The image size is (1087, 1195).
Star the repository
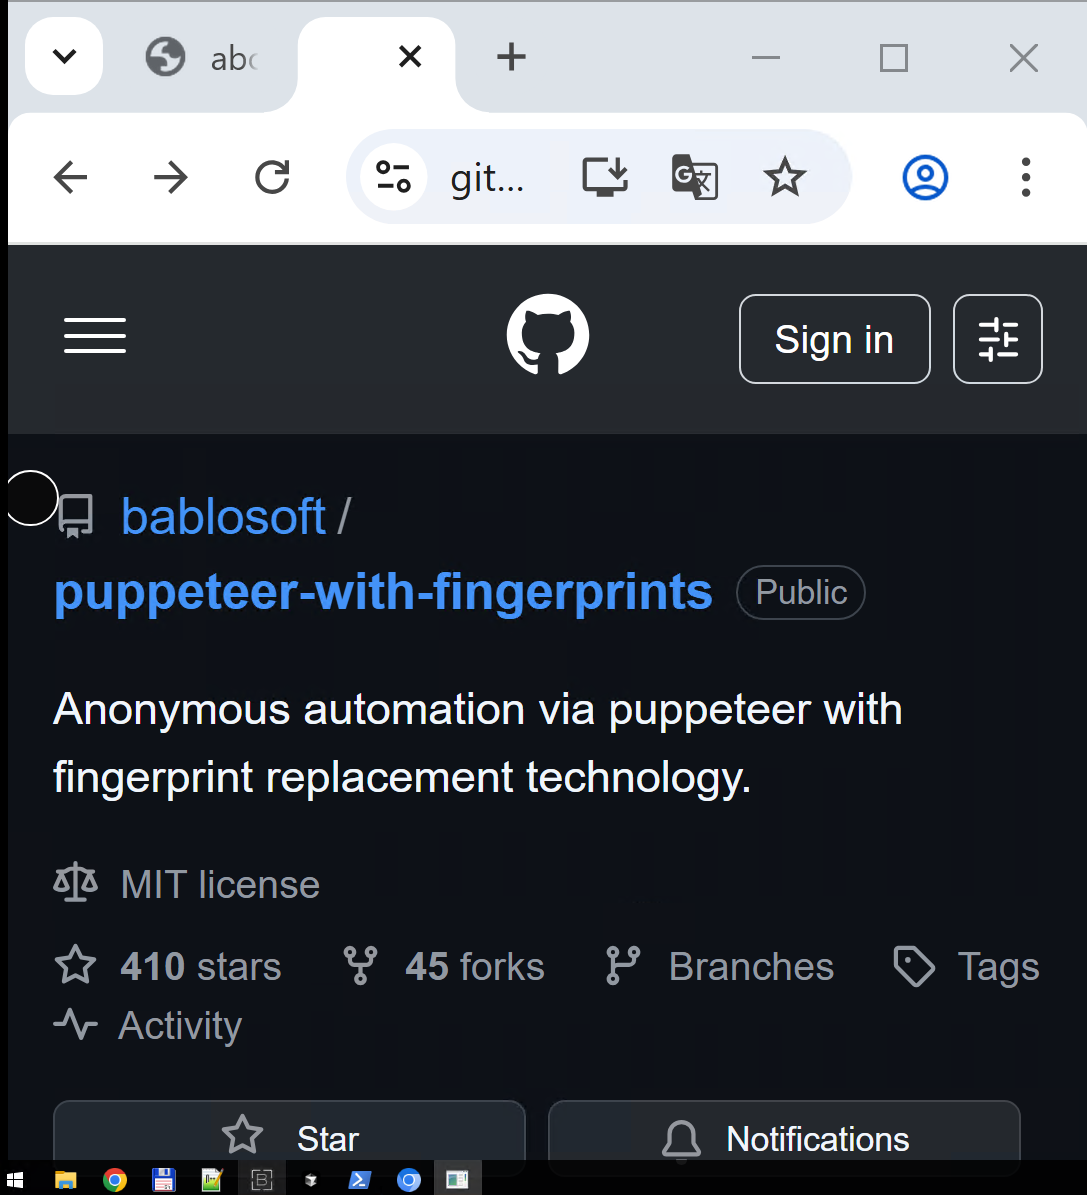pos(289,1139)
